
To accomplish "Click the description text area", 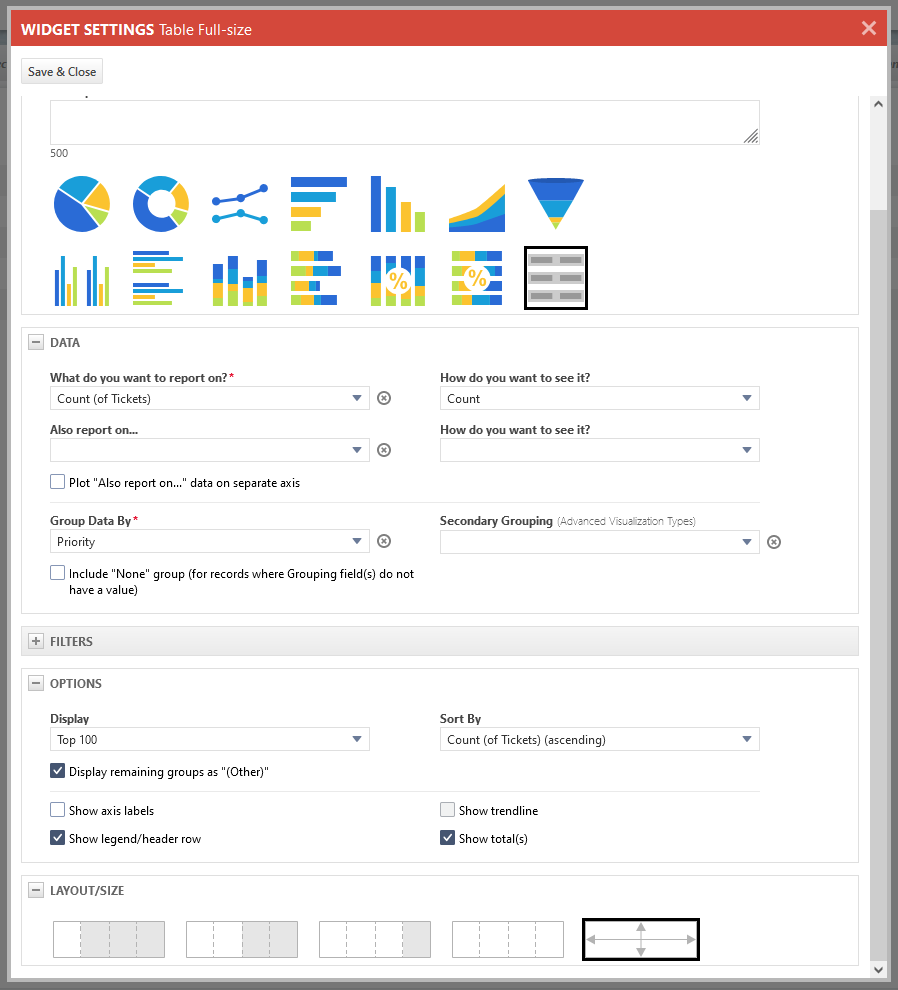I will click(404, 122).
